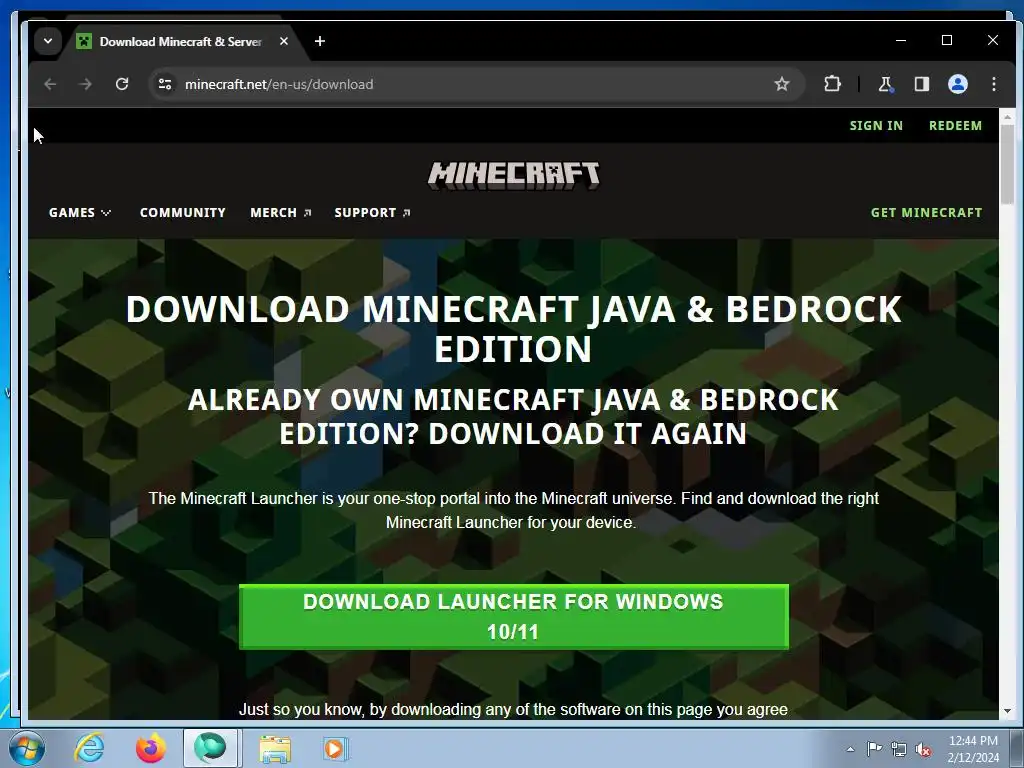Image resolution: width=1024 pixels, height=768 pixels.
Task: Minimize the Chrome window
Action: point(901,40)
